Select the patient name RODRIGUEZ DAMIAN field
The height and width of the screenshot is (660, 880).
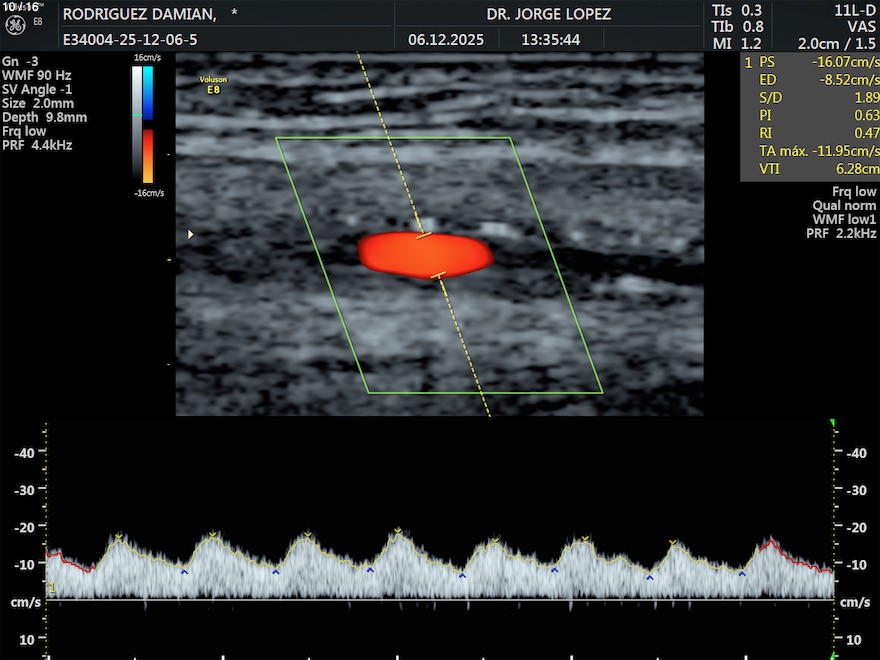(x=139, y=14)
